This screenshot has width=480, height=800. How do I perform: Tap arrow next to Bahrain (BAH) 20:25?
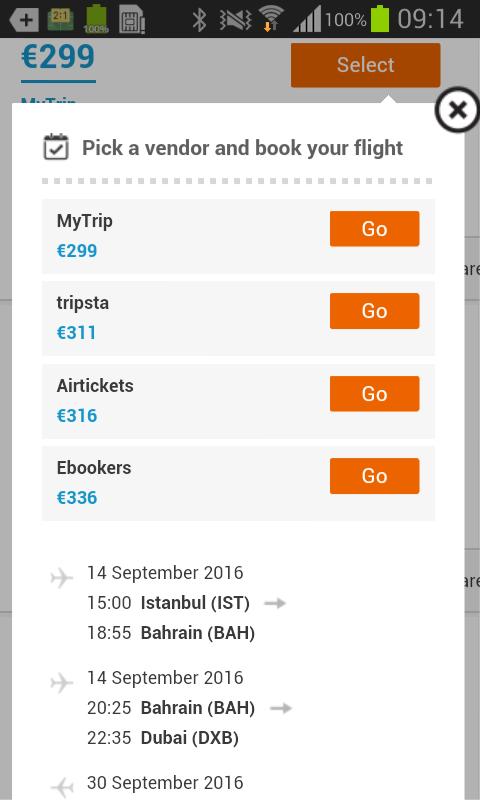[x=281, y=708]
